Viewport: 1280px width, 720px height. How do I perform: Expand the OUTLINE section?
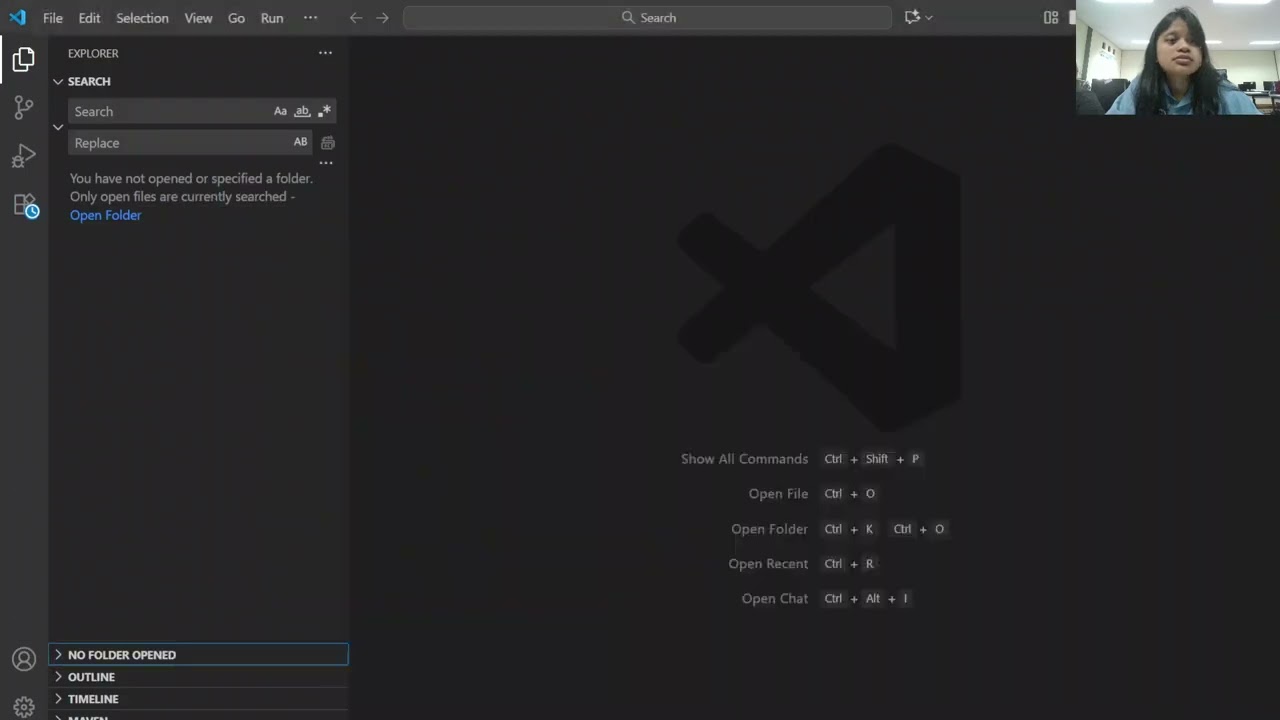(x=198, y=677)
